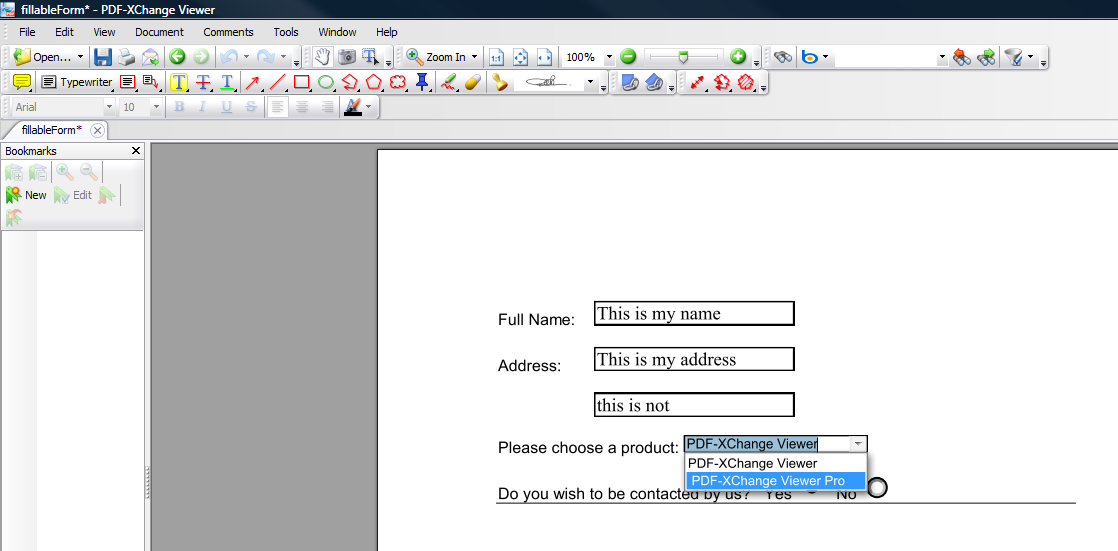This screenshot has width=1118, height=551.
Task: Open the Open button dropdown arrow
Action: pyautogui.click(x=80, y=57)
